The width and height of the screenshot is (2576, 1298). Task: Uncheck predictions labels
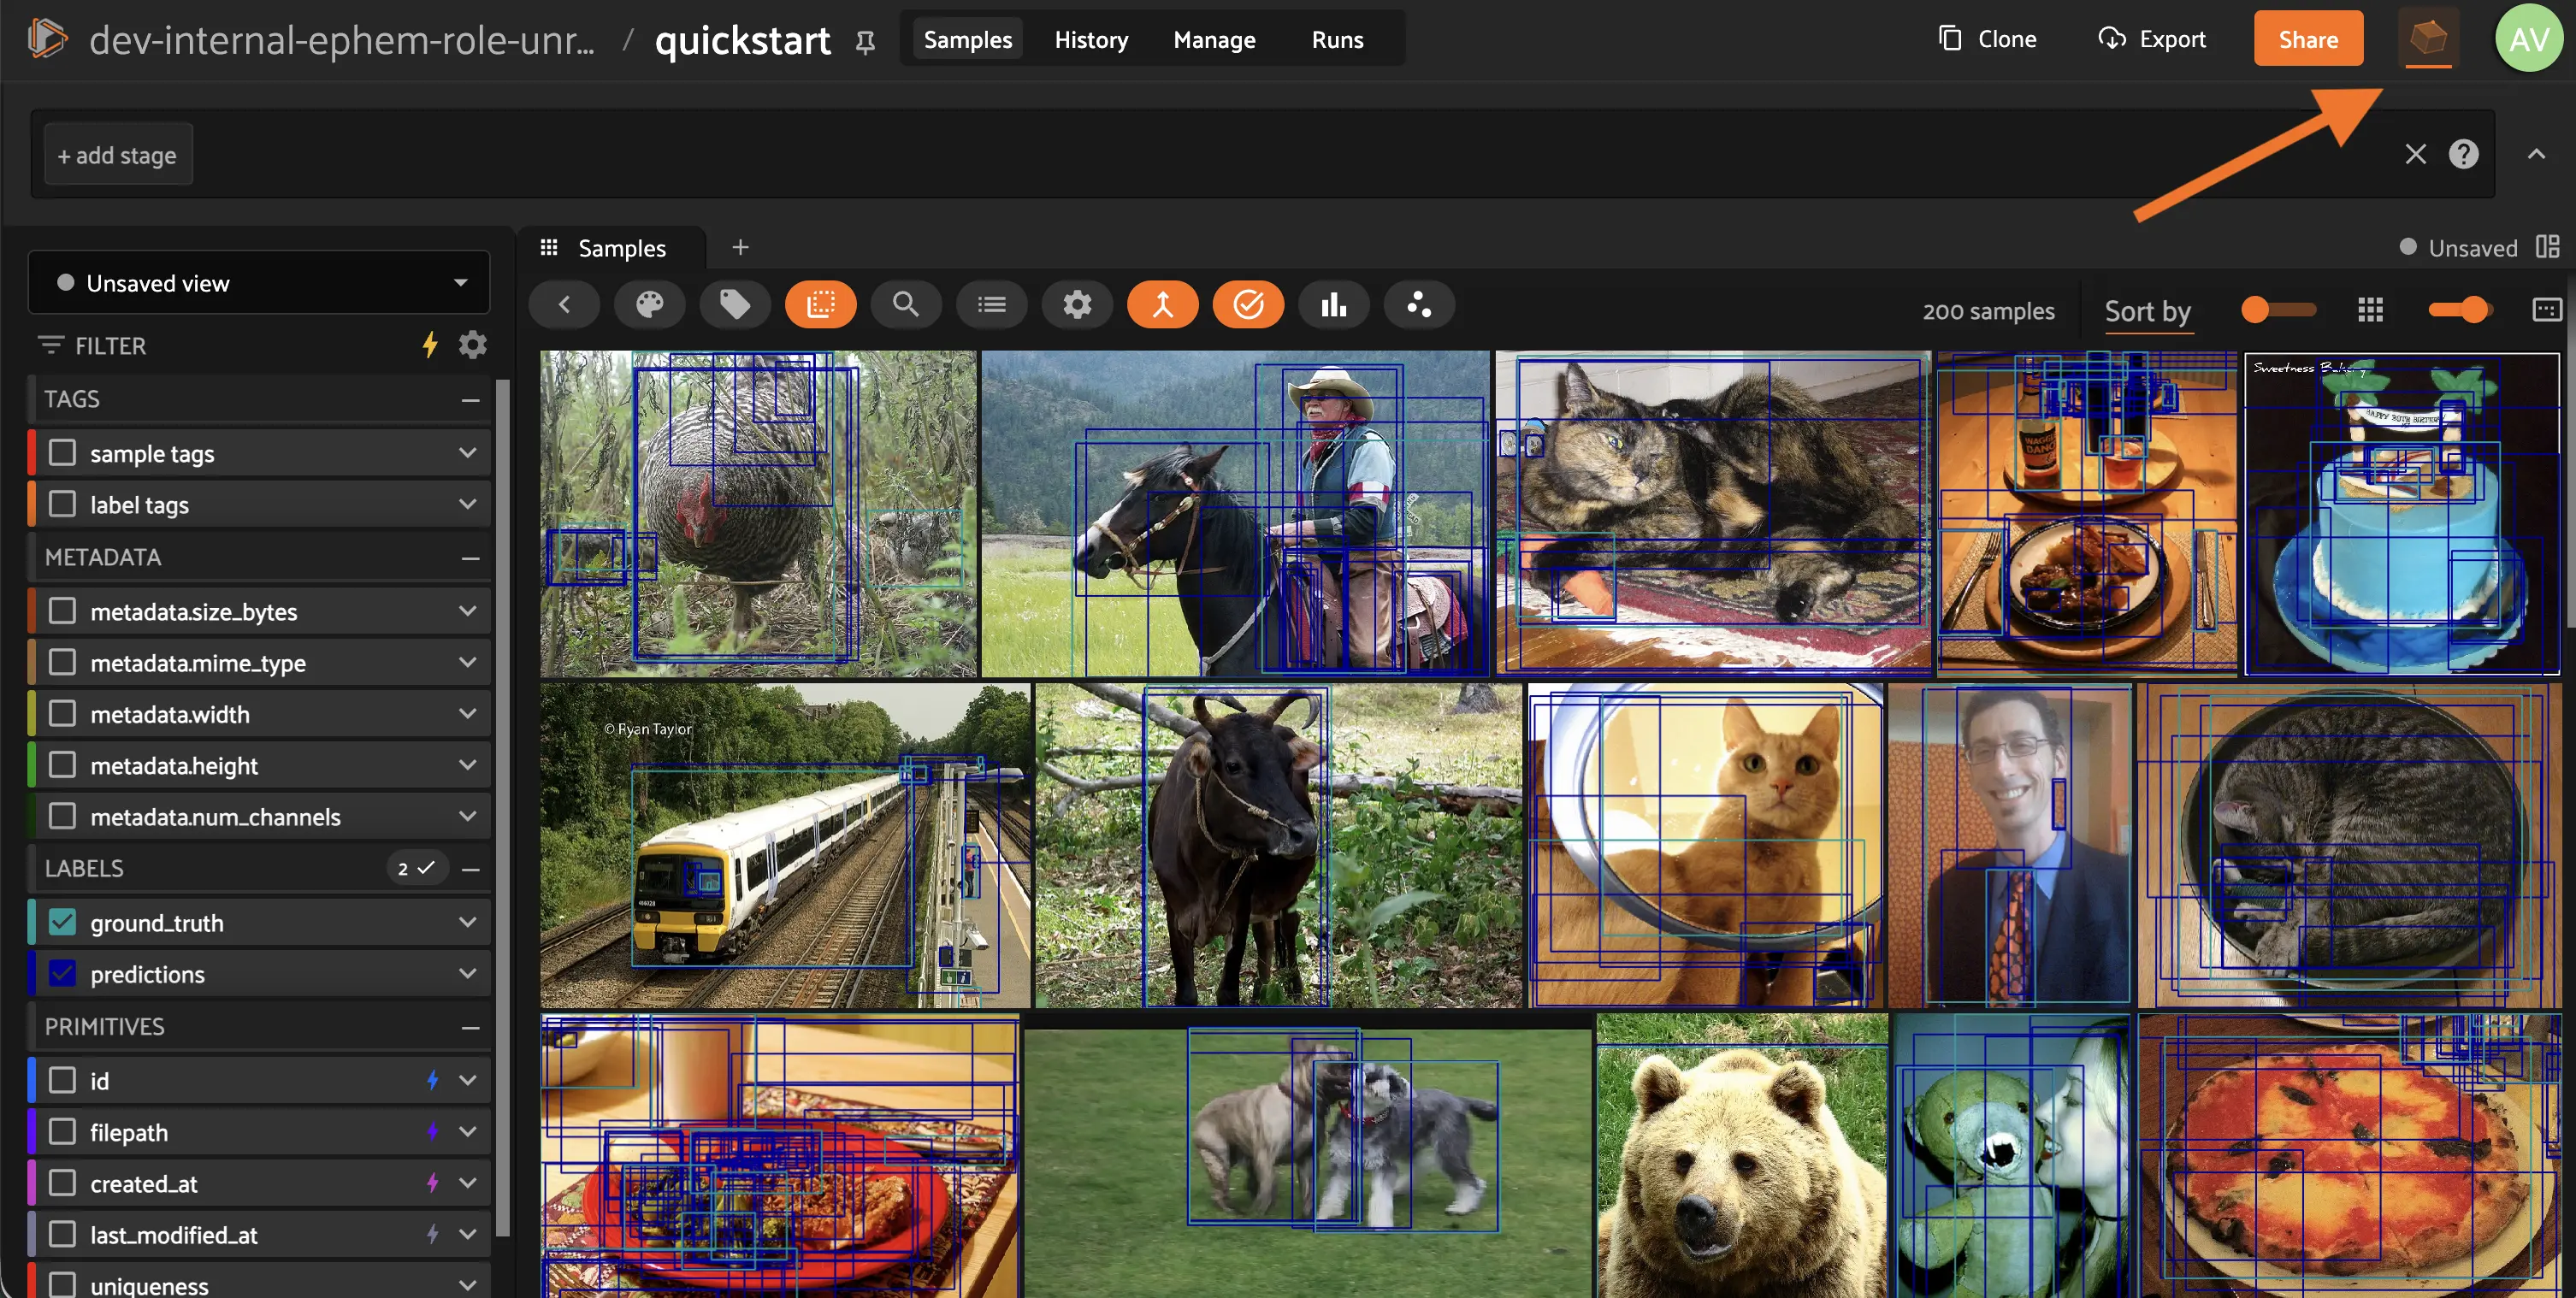[x=62, y=973]
